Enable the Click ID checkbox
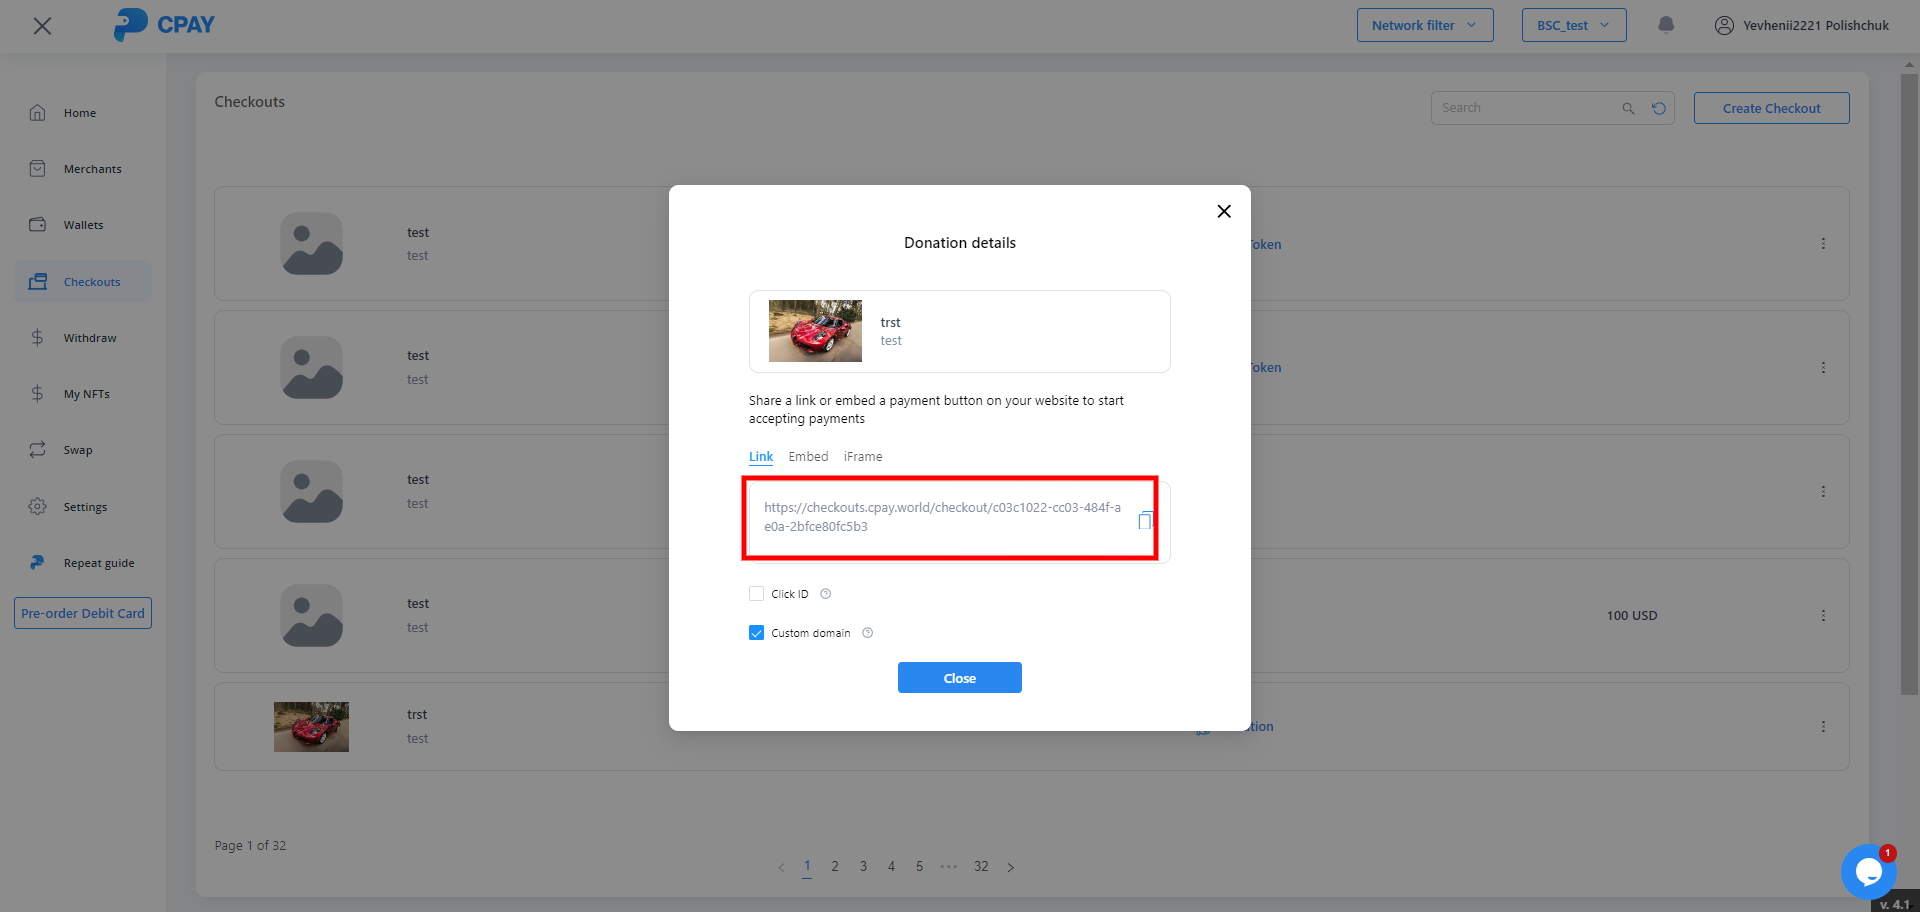Screen dimensions: 1920x912 pyautogui.click(x=757, y=594)
